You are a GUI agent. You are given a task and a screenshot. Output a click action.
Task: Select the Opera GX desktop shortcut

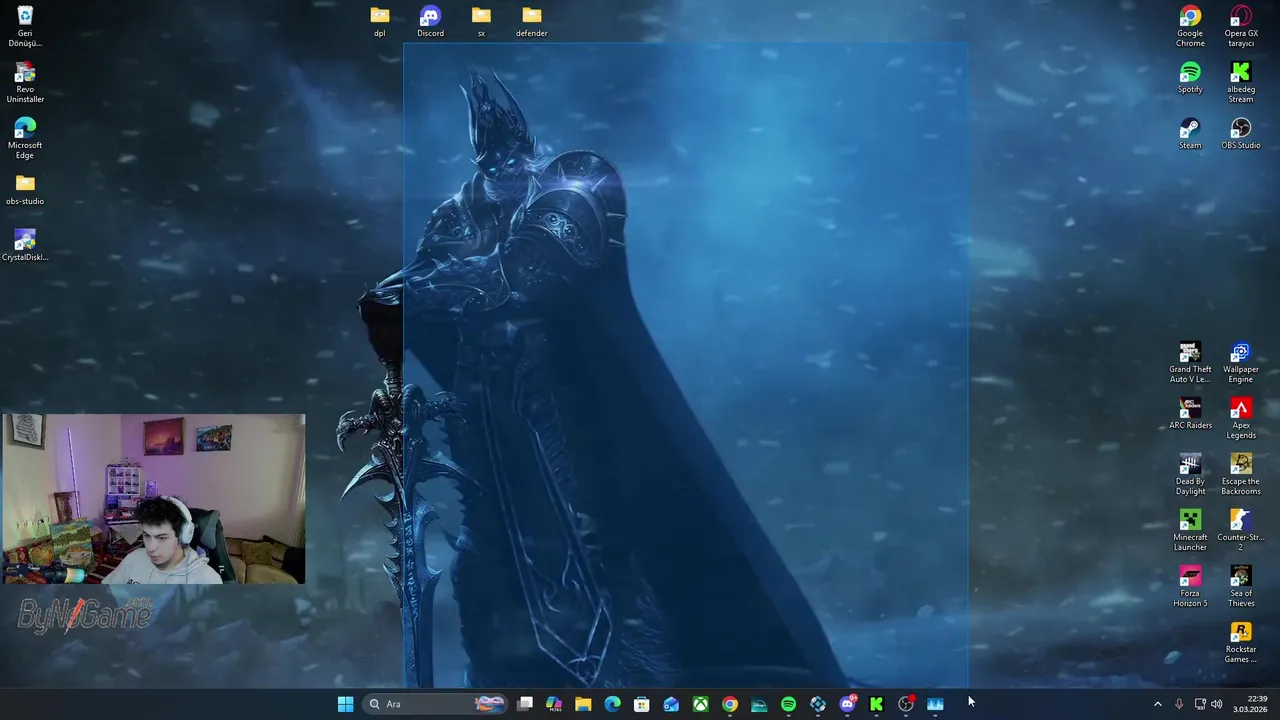1241,26
